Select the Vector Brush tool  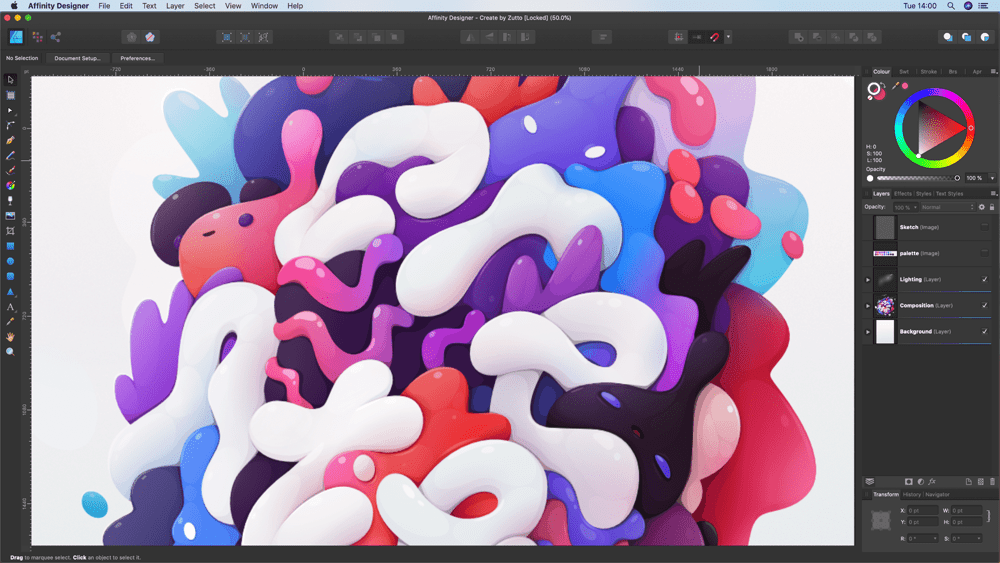(10, 171)
